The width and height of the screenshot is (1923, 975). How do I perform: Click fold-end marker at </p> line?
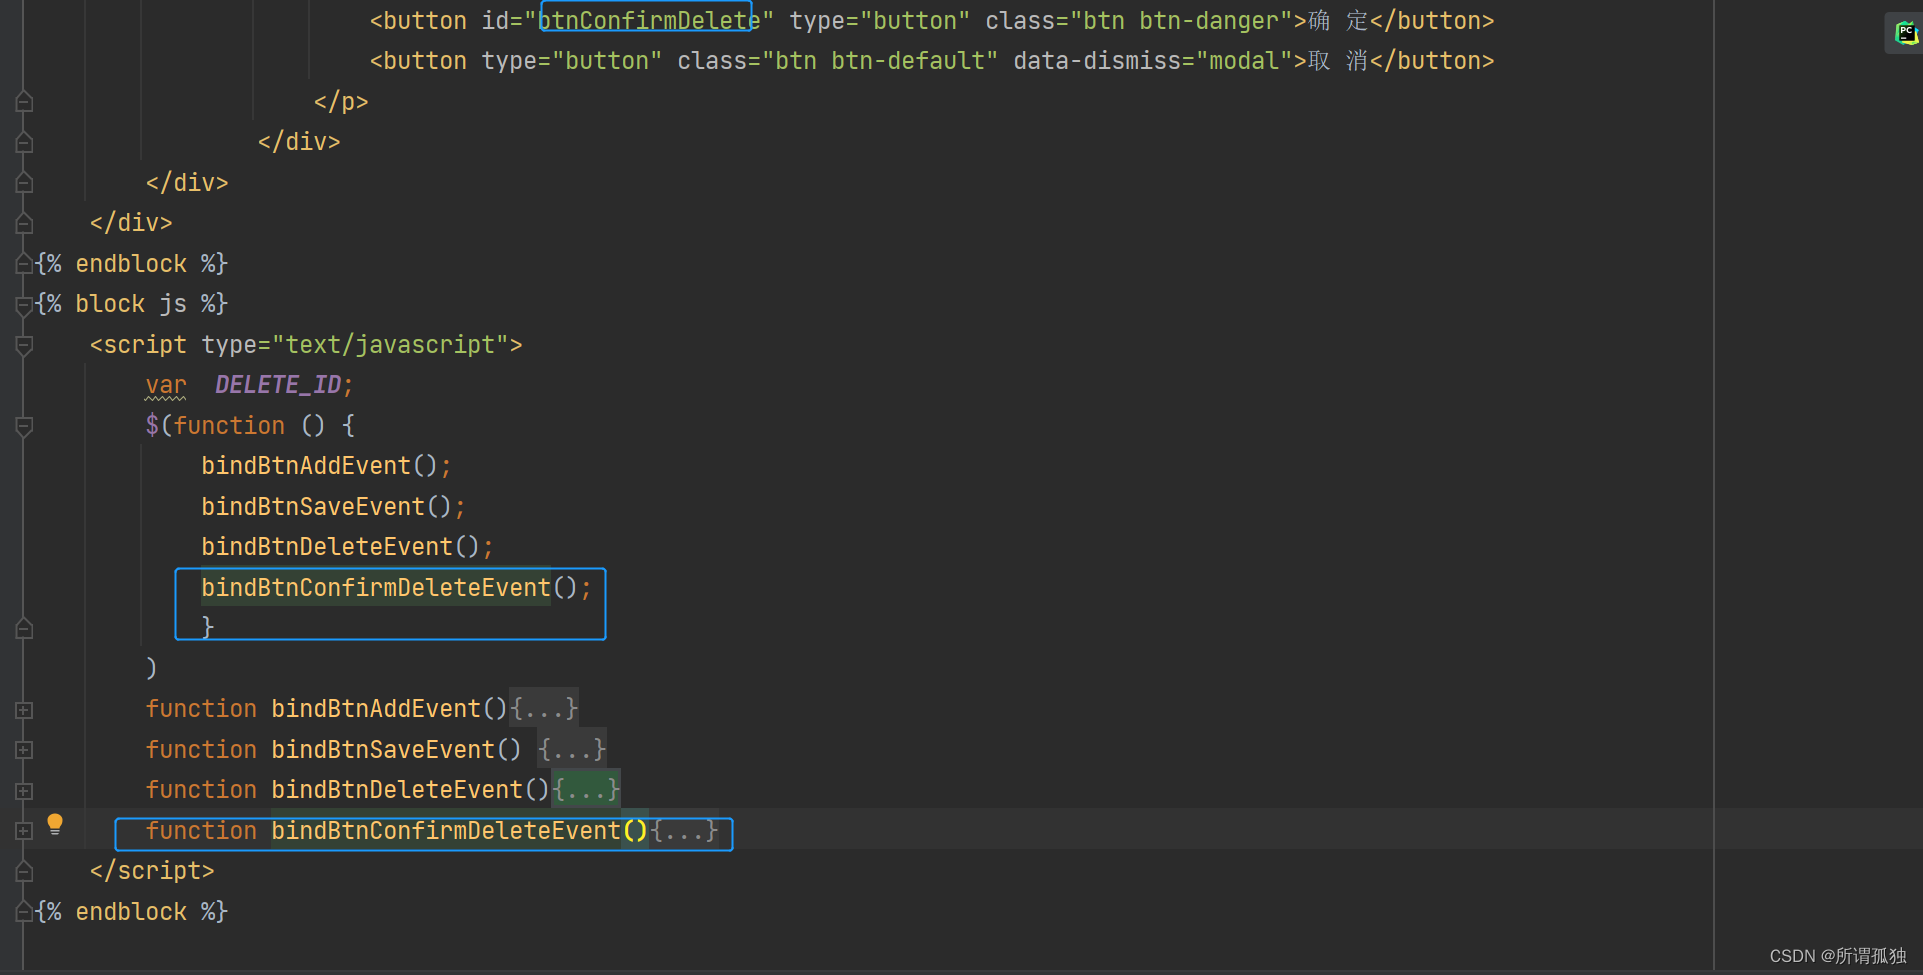(x=24, y=102)
